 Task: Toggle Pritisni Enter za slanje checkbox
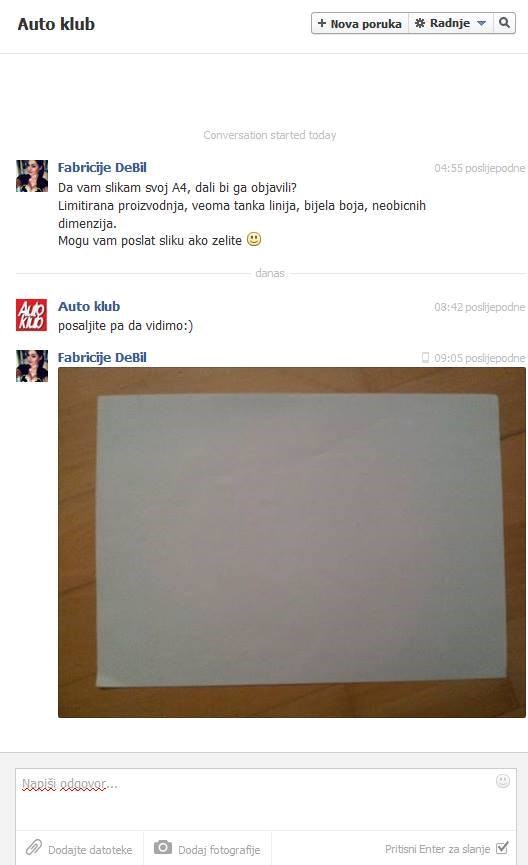pyautogui.click(x=502, y=848)
